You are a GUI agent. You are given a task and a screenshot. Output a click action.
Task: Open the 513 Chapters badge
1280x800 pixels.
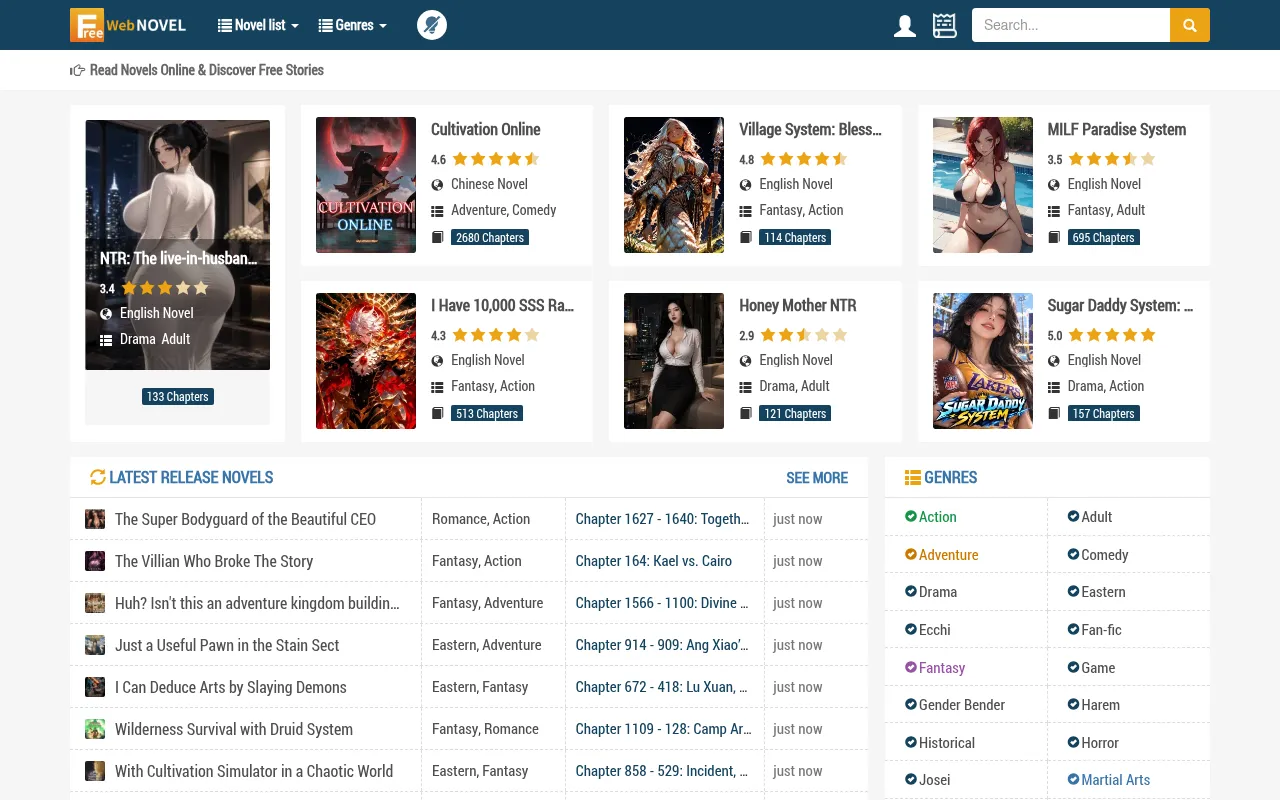point(487,414)
